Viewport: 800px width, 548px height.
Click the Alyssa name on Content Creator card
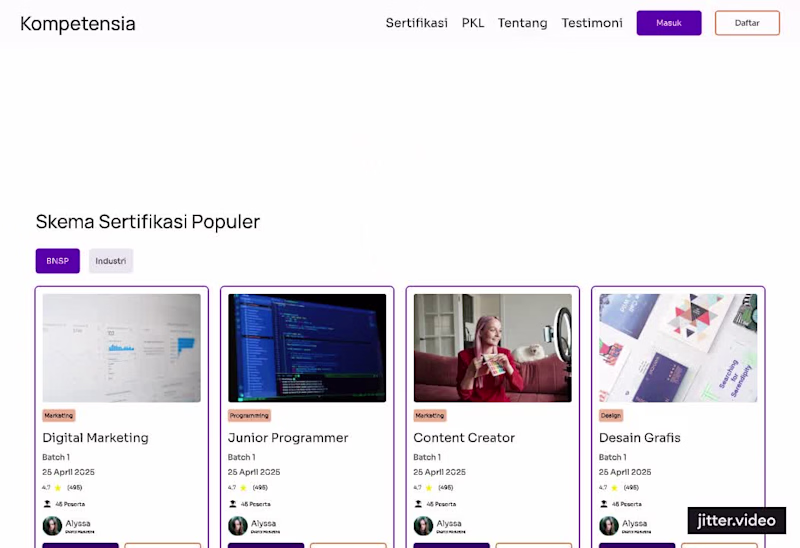tap(449, 524)
